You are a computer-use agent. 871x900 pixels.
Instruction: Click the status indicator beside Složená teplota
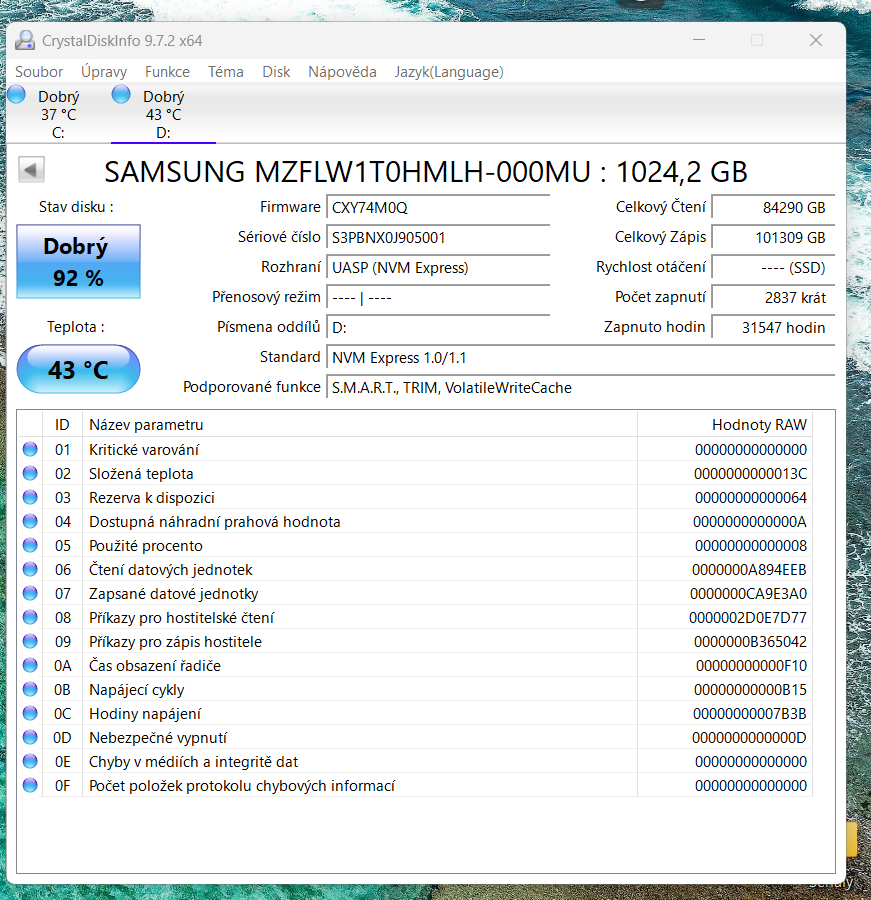click(29, 473)
